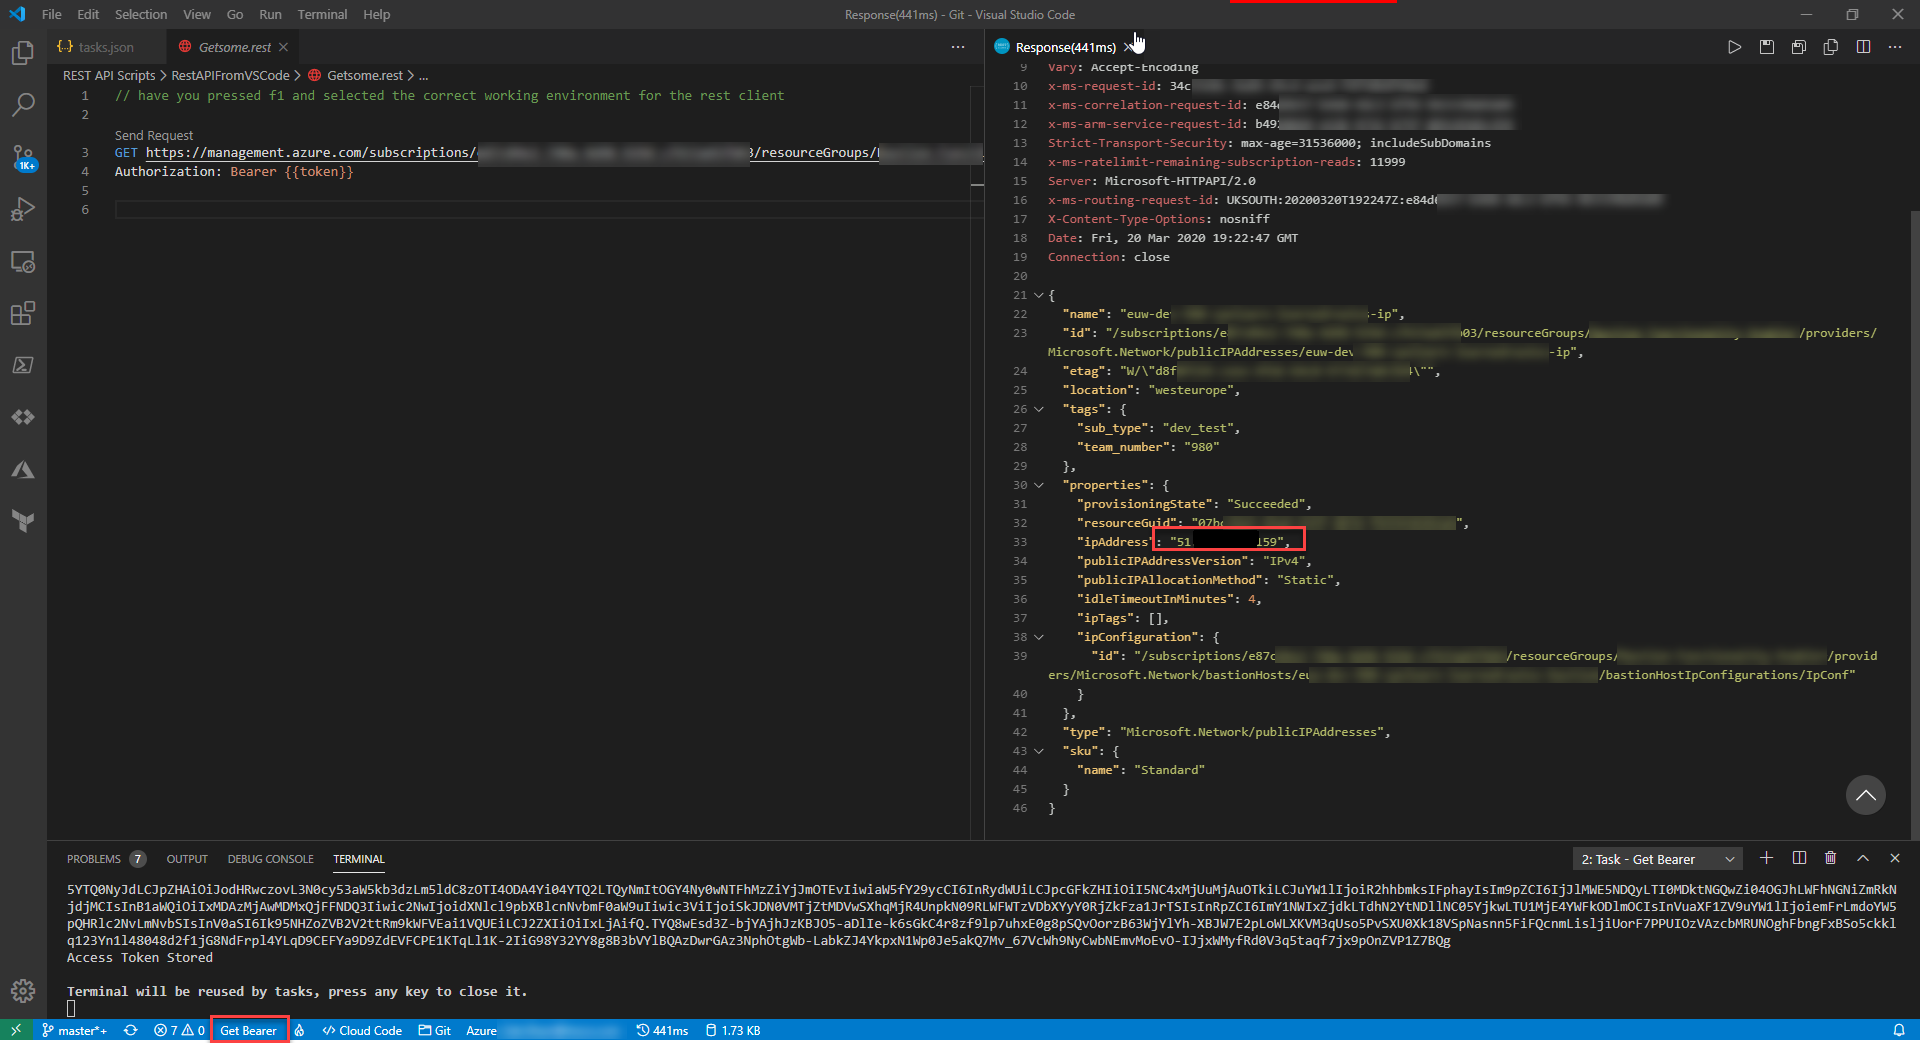Click the flame icon in status bar
1920x1043 pixels.
(299, 1031)
